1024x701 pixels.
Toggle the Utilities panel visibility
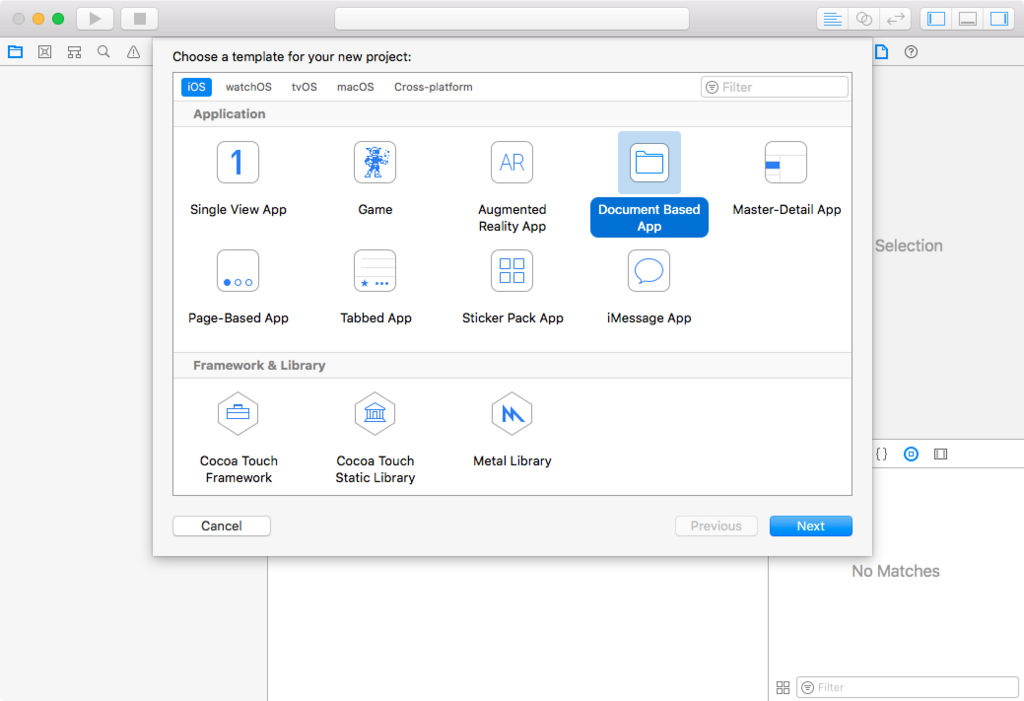999,19
